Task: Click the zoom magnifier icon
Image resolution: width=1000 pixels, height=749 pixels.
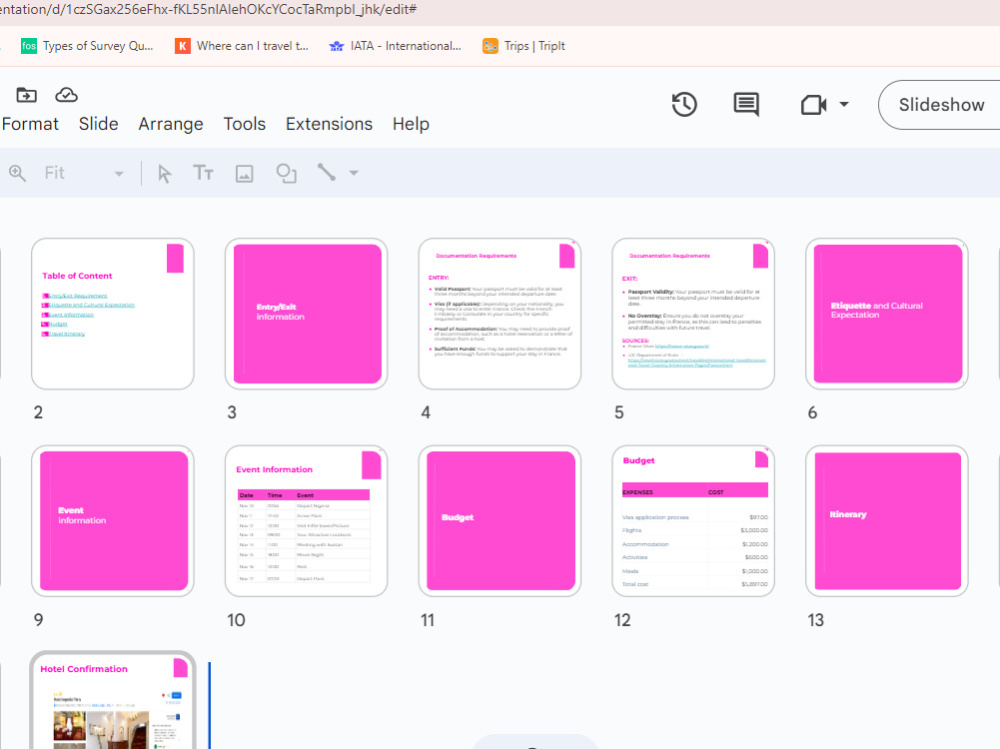Action: pyautogui.click(x=17, y=173)
